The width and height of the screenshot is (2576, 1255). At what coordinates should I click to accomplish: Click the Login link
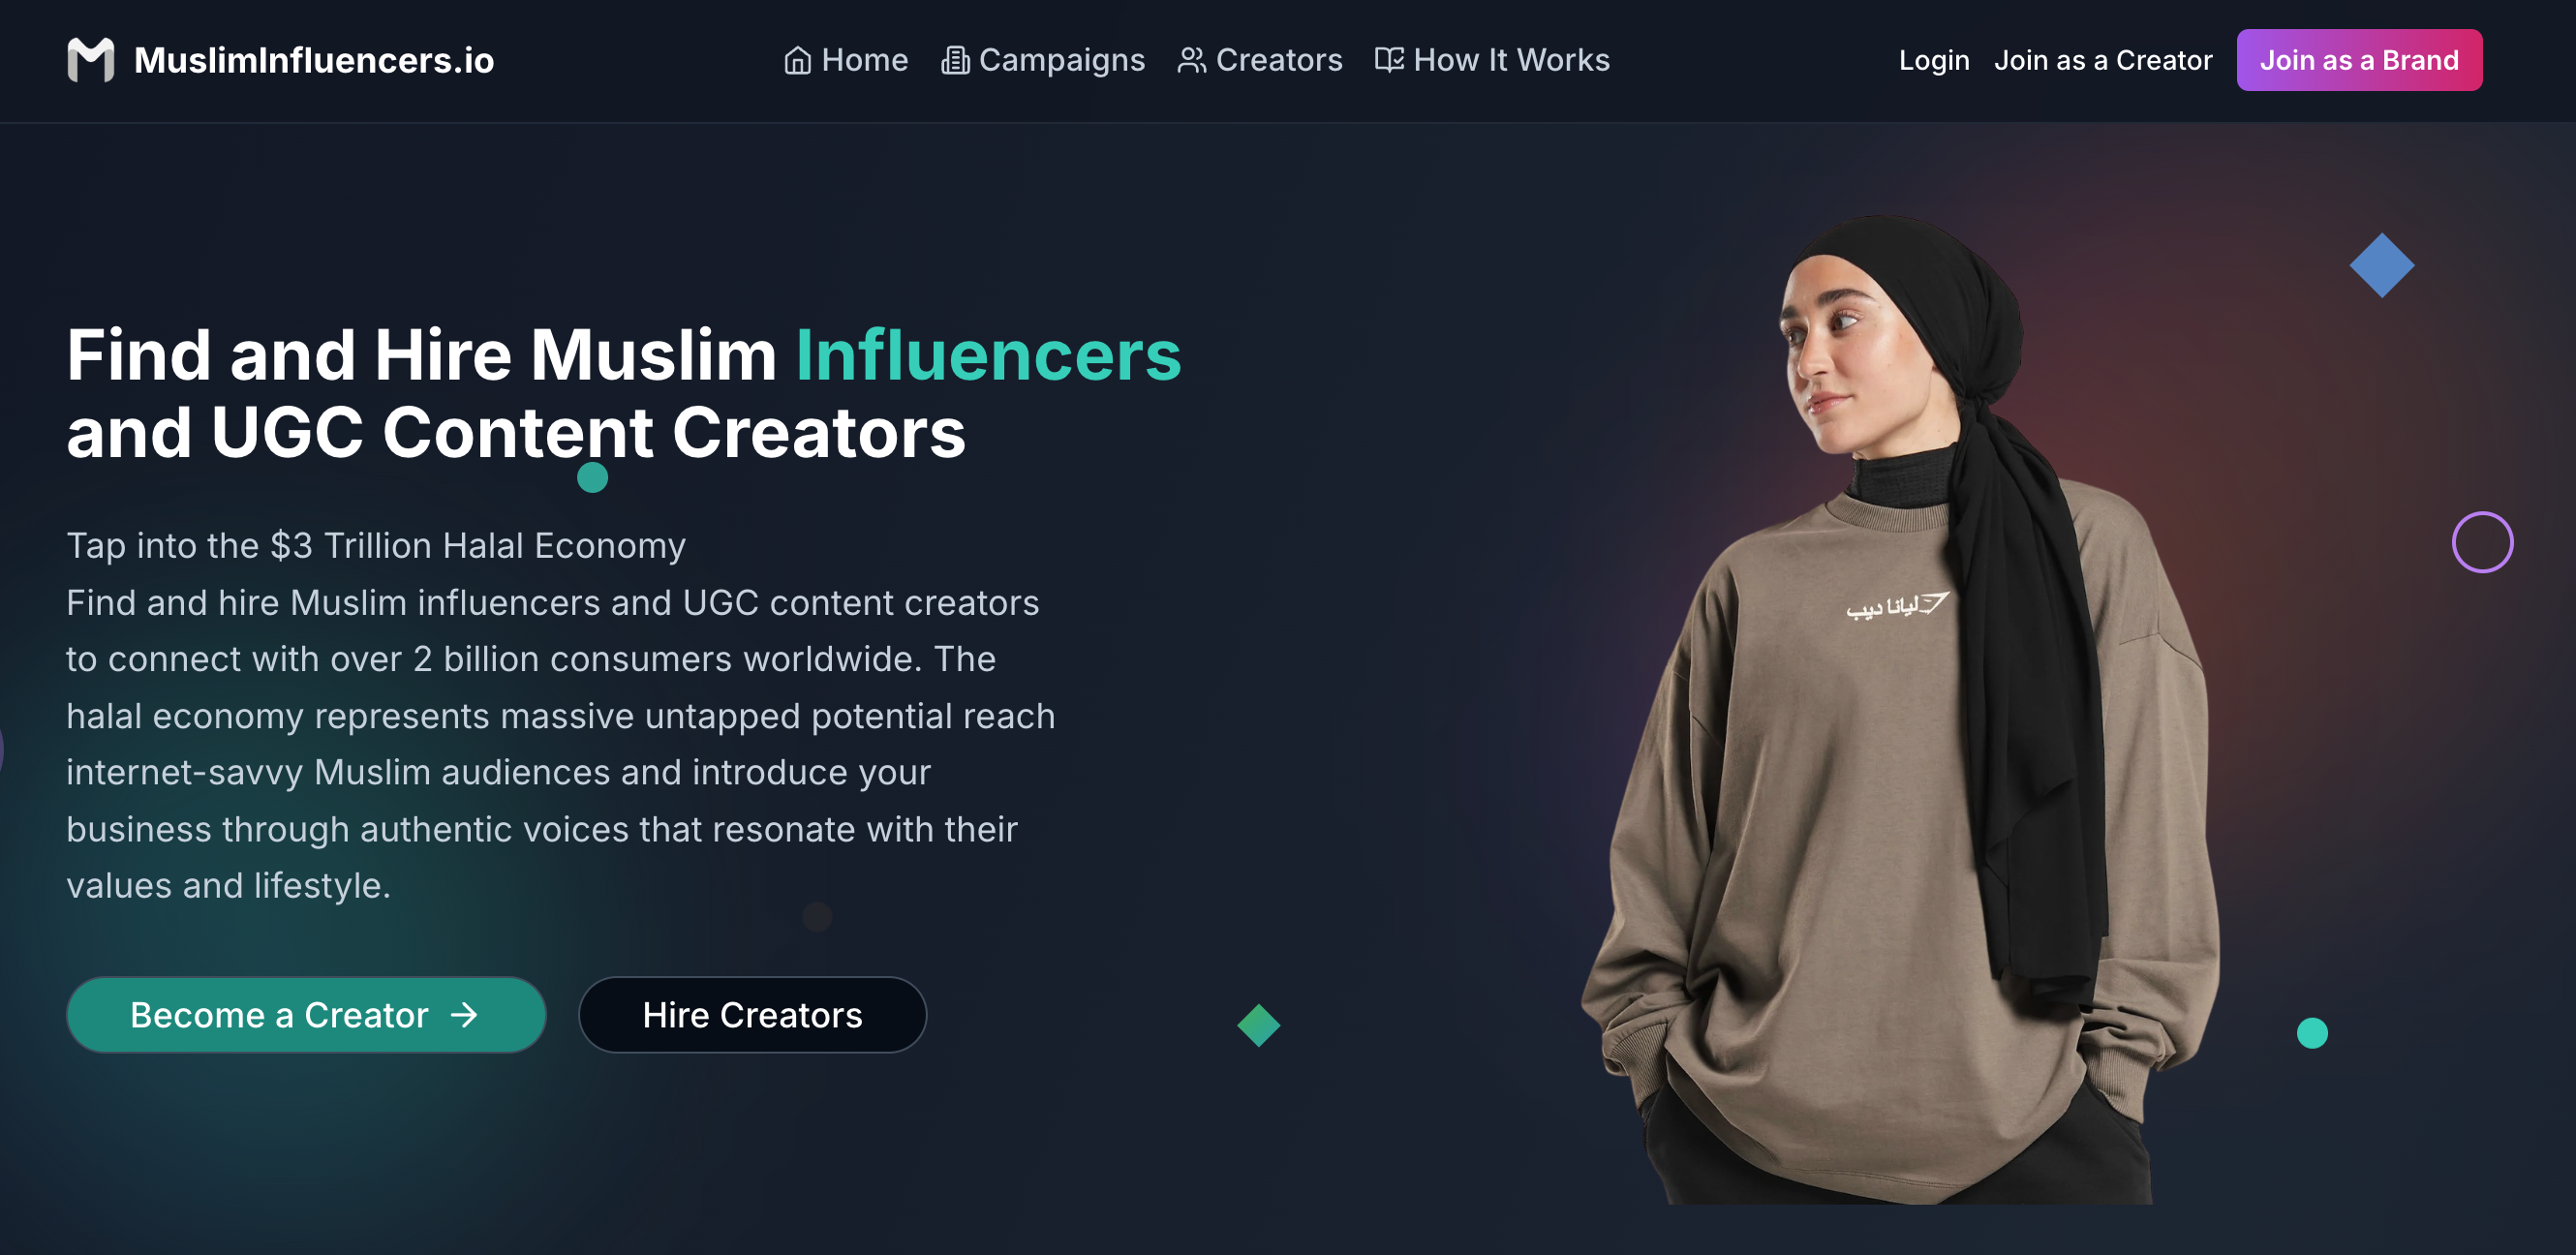pyautogui.click(x=1934, y=61)
